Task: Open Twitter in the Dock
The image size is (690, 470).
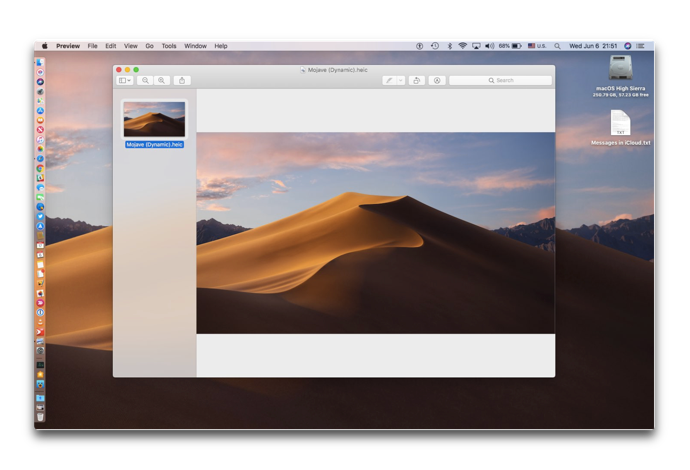Action: click(40, 216)
